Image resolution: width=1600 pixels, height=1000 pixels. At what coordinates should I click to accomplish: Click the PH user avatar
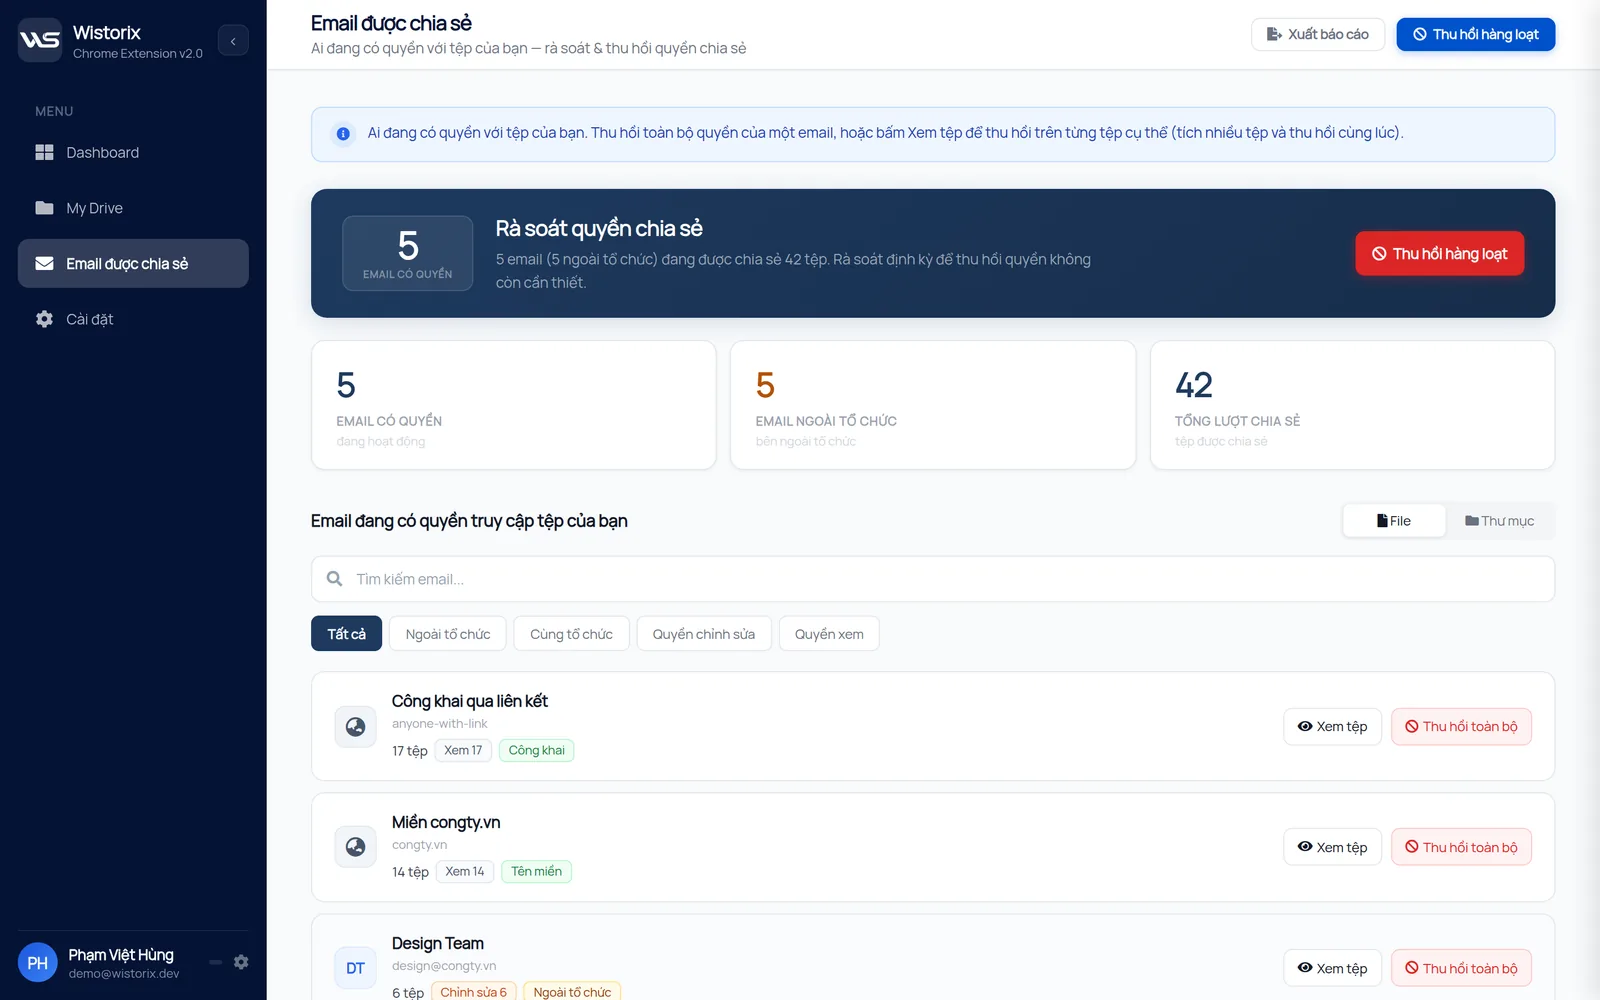(x=38, y=963)
